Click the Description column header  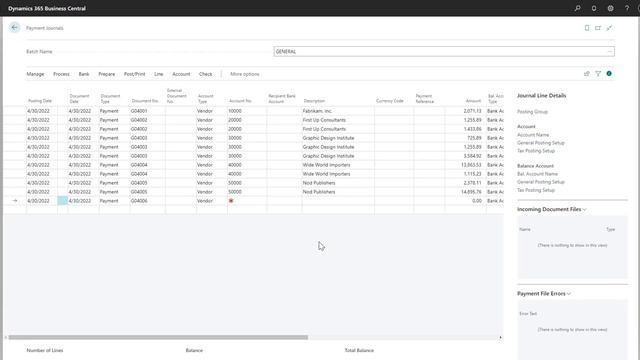(x=314, y=101)
